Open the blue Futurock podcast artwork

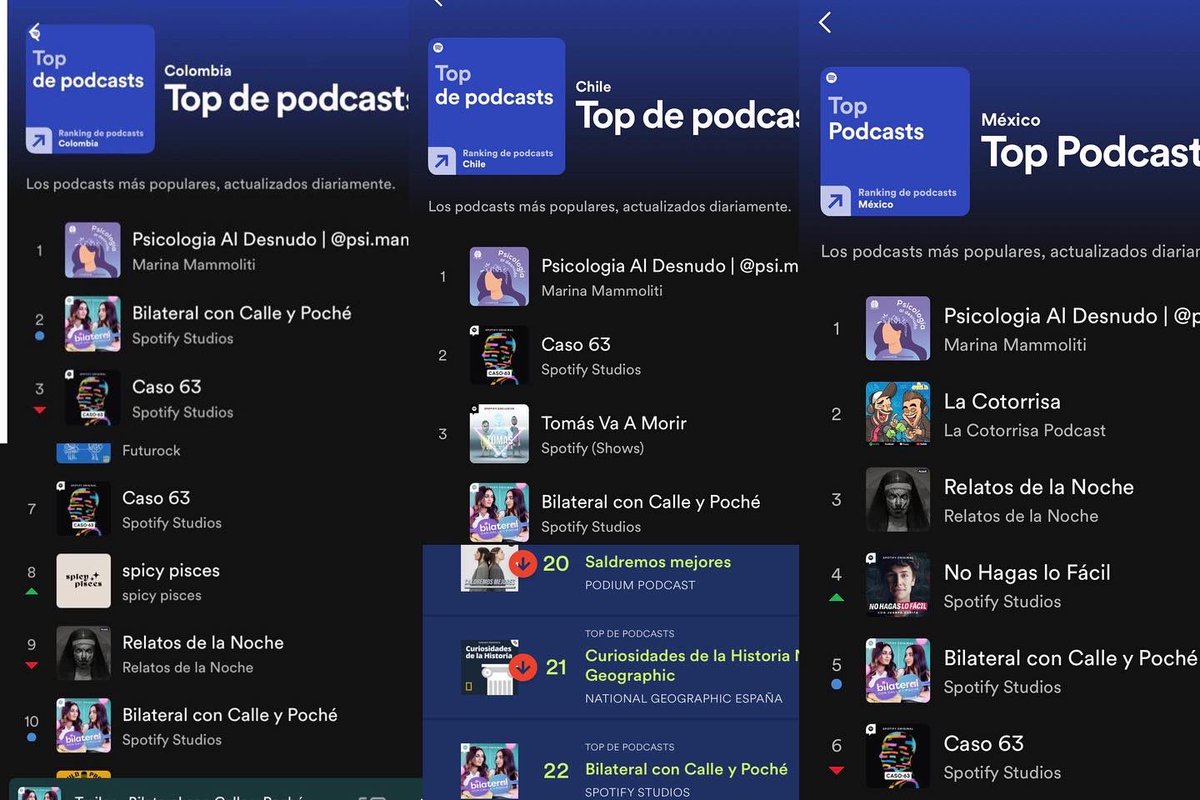83,453
